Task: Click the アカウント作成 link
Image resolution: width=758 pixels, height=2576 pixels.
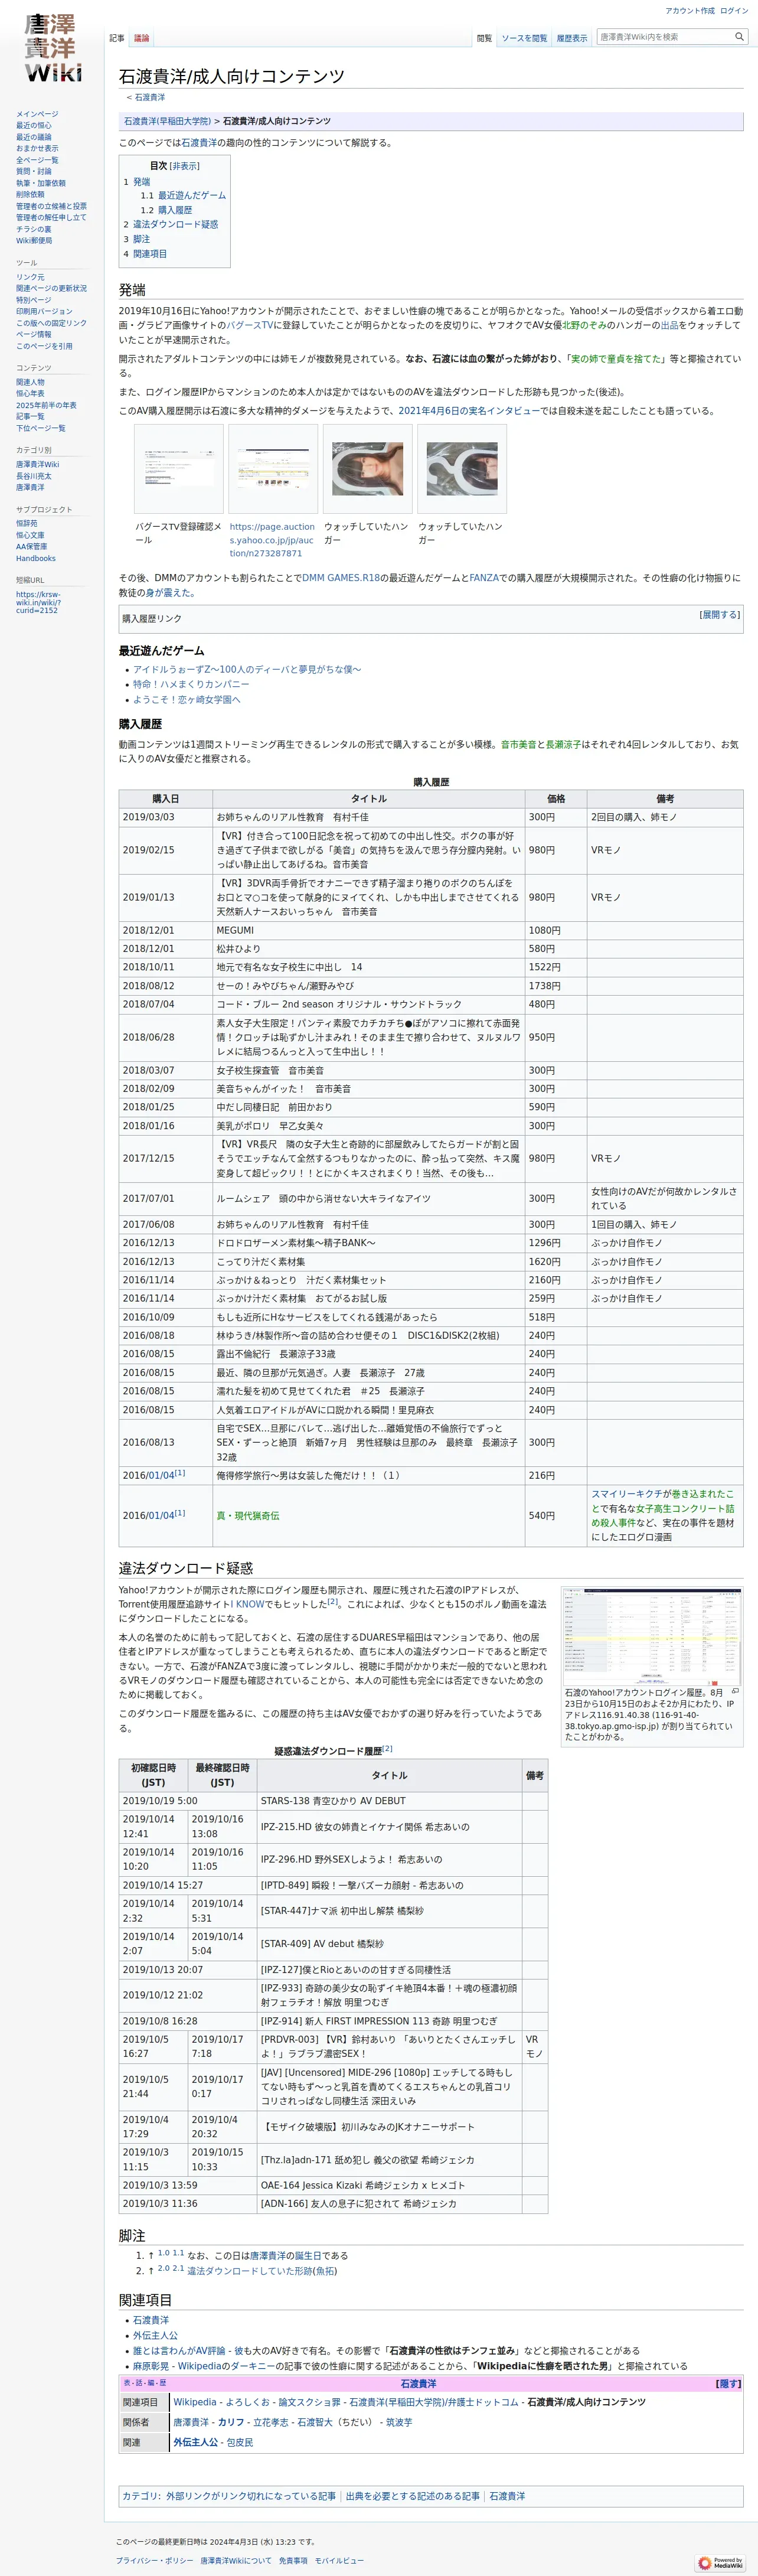Action: click(690, 10)
